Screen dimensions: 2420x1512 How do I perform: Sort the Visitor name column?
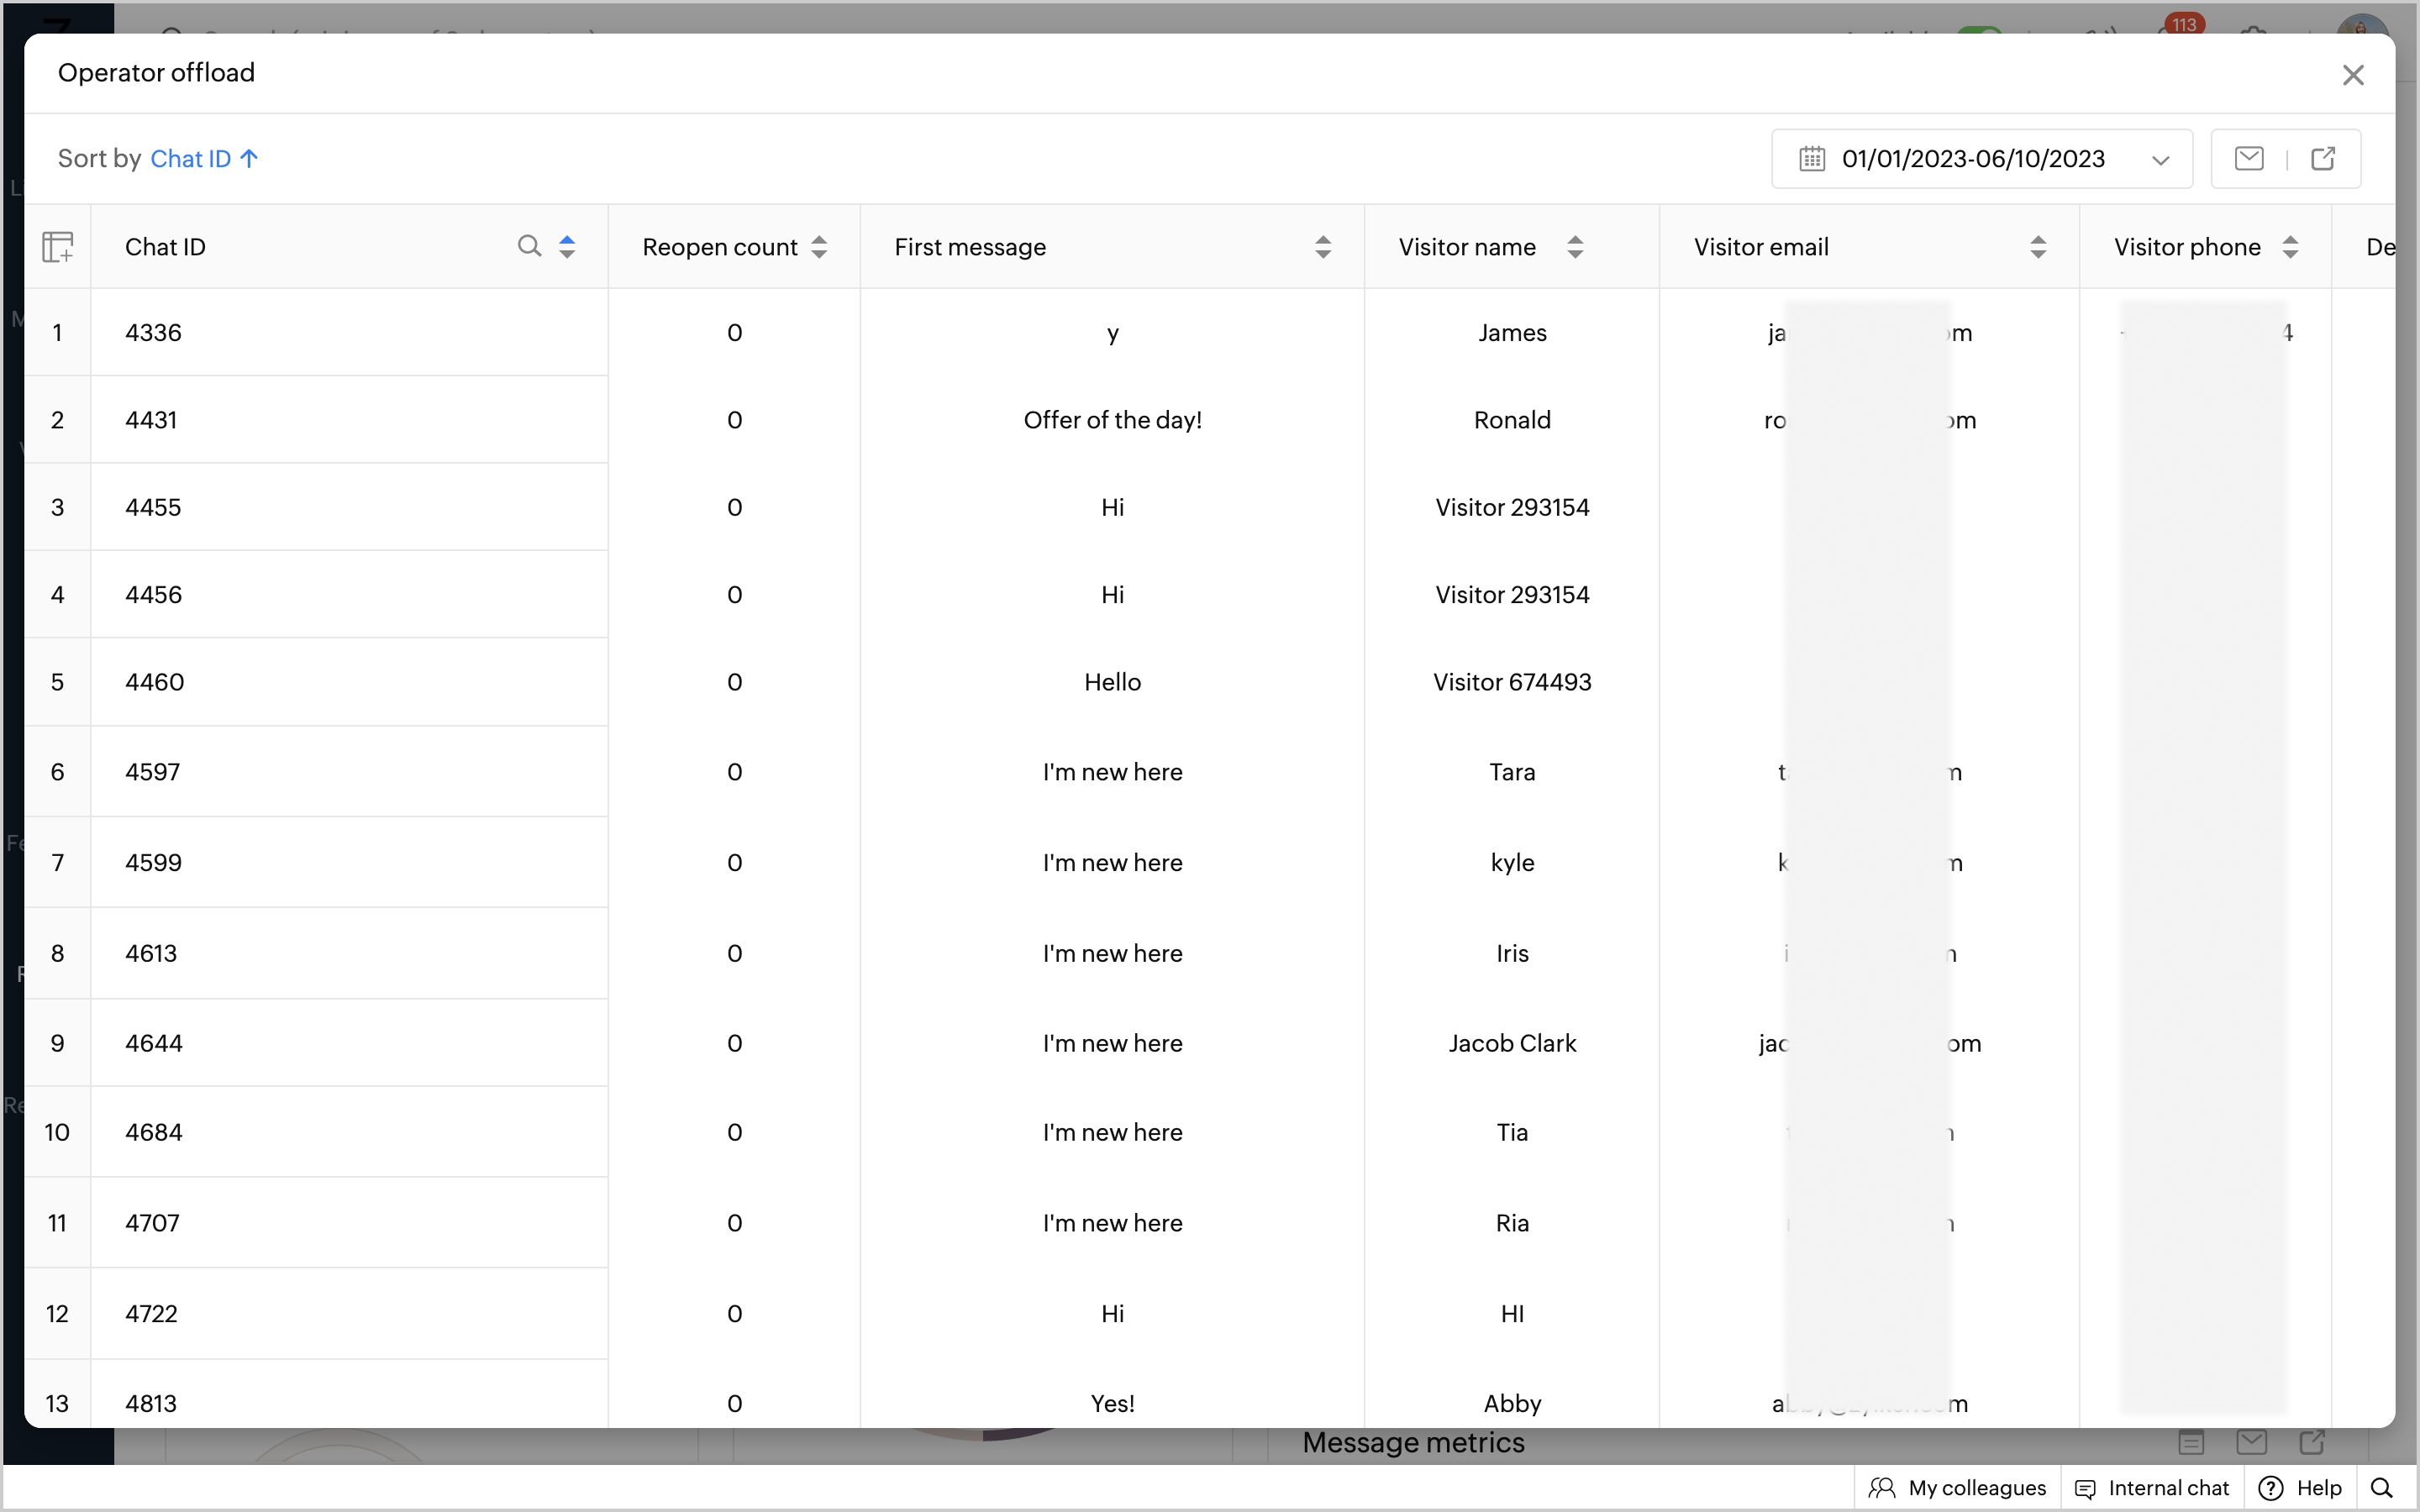1575,247
